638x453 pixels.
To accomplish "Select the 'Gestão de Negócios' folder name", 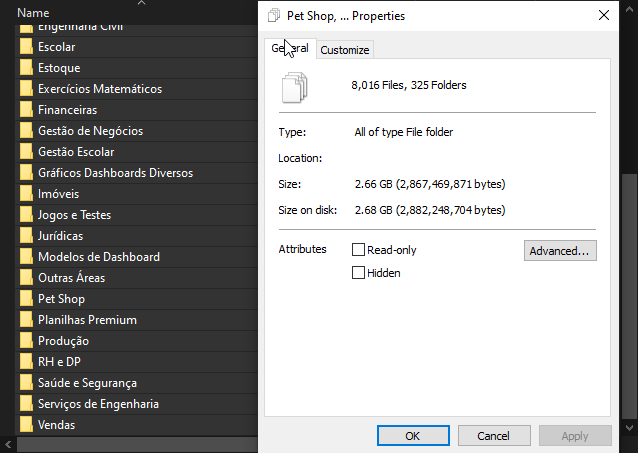I will pyautogui.click(x=91, y=131).
